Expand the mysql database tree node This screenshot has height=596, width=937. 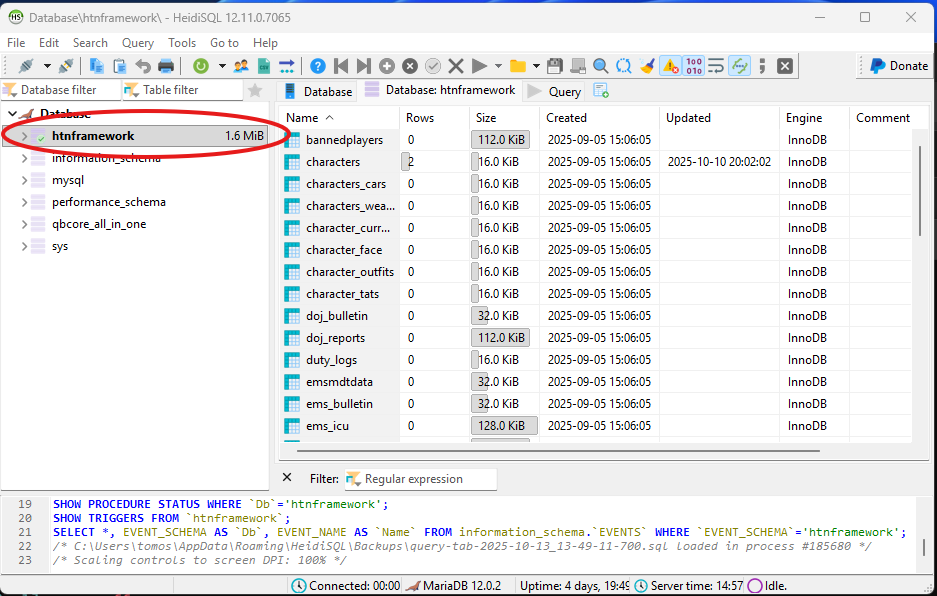click(25, 180)
